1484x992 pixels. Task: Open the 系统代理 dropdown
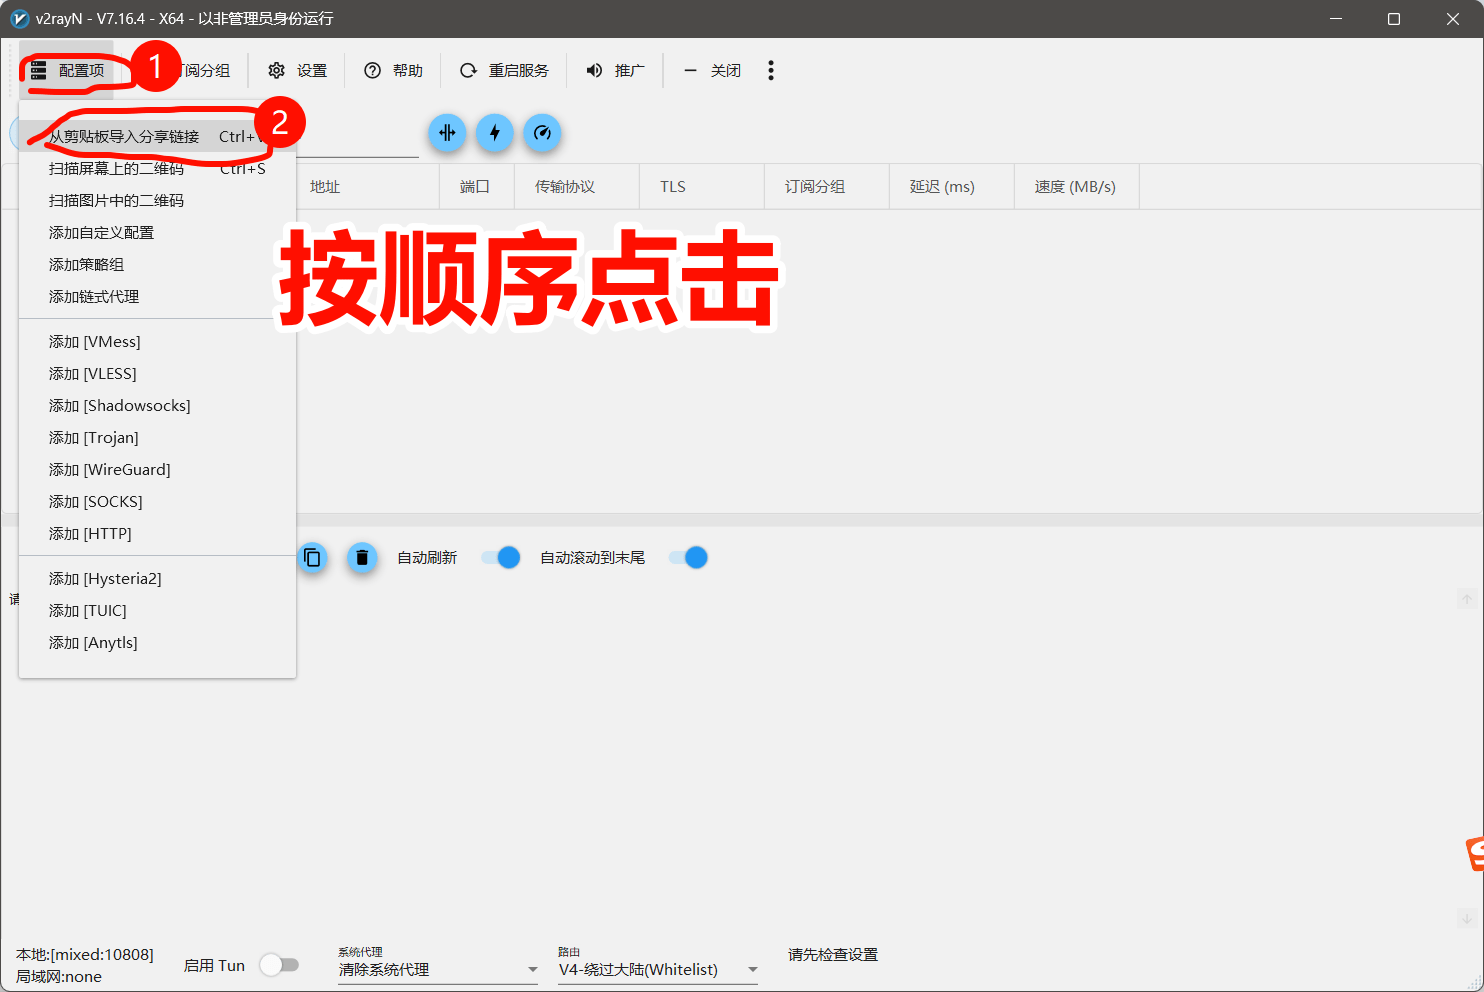point(437,969)
